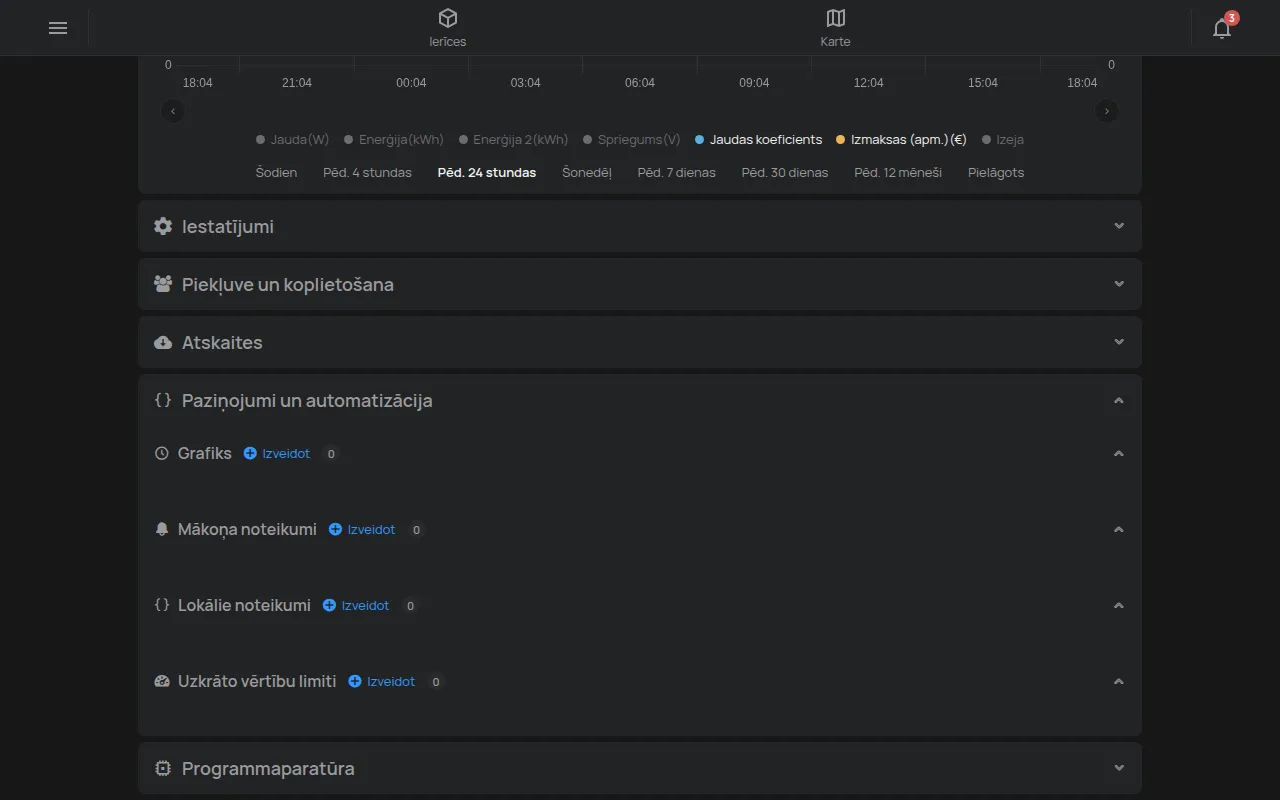Open the Karte map view
This screenshot has height=800, width=1280.
(835, 28)
